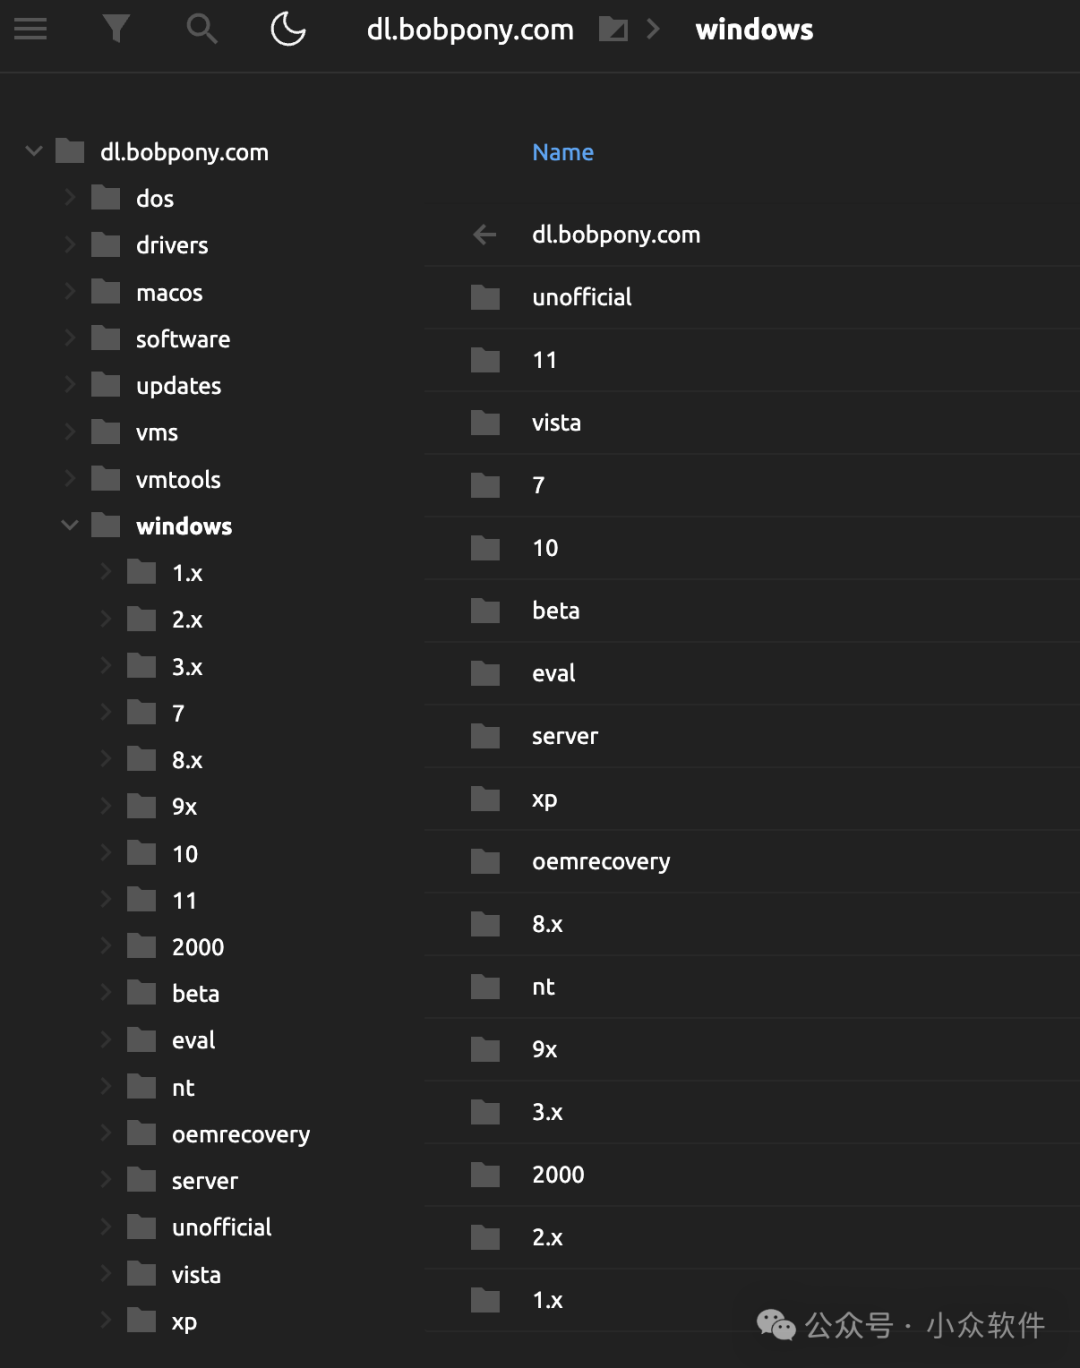Click dl.bobpony.com in the breadcrumb
Image resolution: width=1080 pixels, height=1368 pixels.
click(x=470, y=30)
